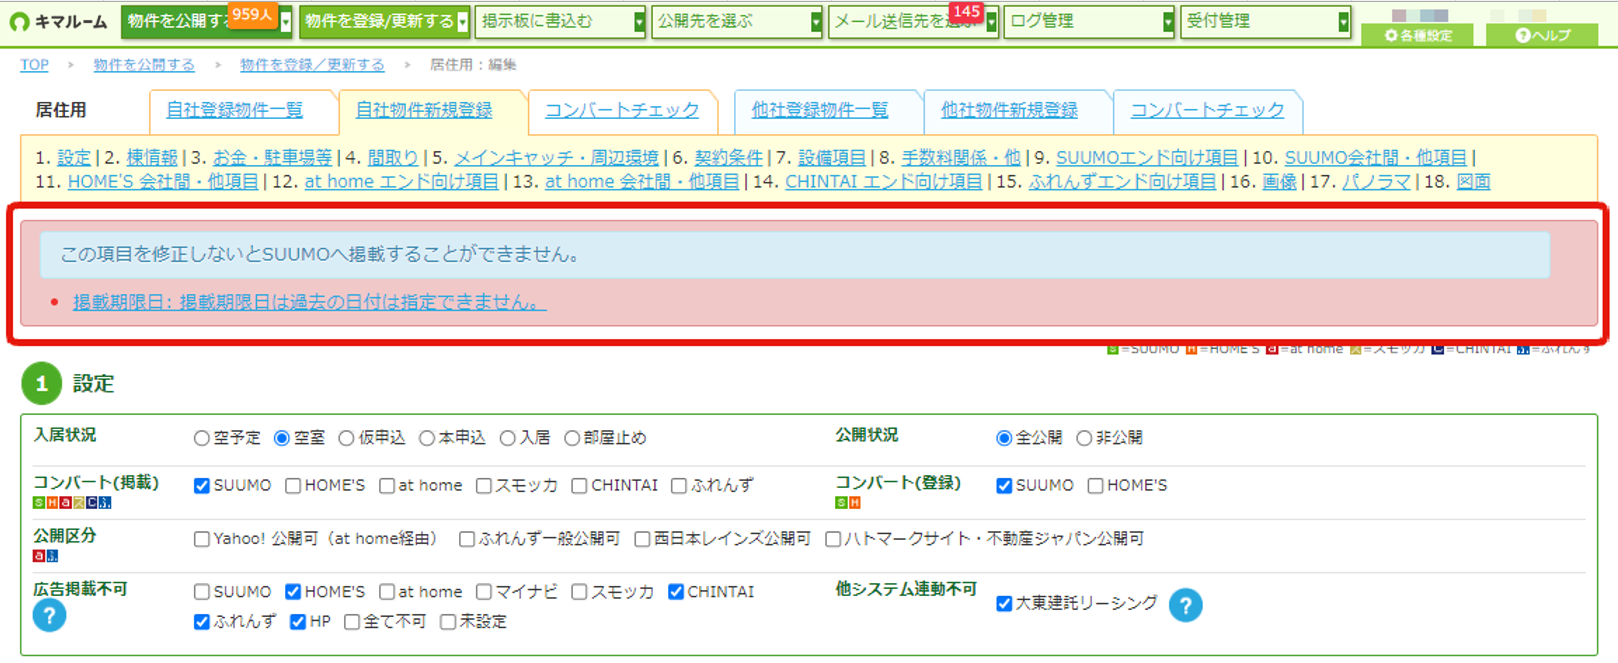Jump to お金・駐車場等 section link

272,158
